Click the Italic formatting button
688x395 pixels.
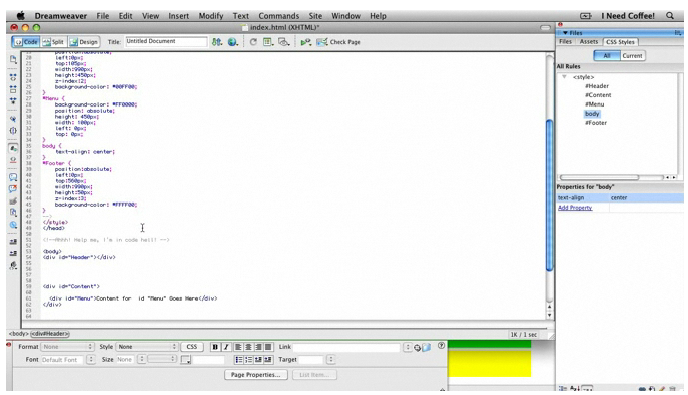click(x=226, y=347)
